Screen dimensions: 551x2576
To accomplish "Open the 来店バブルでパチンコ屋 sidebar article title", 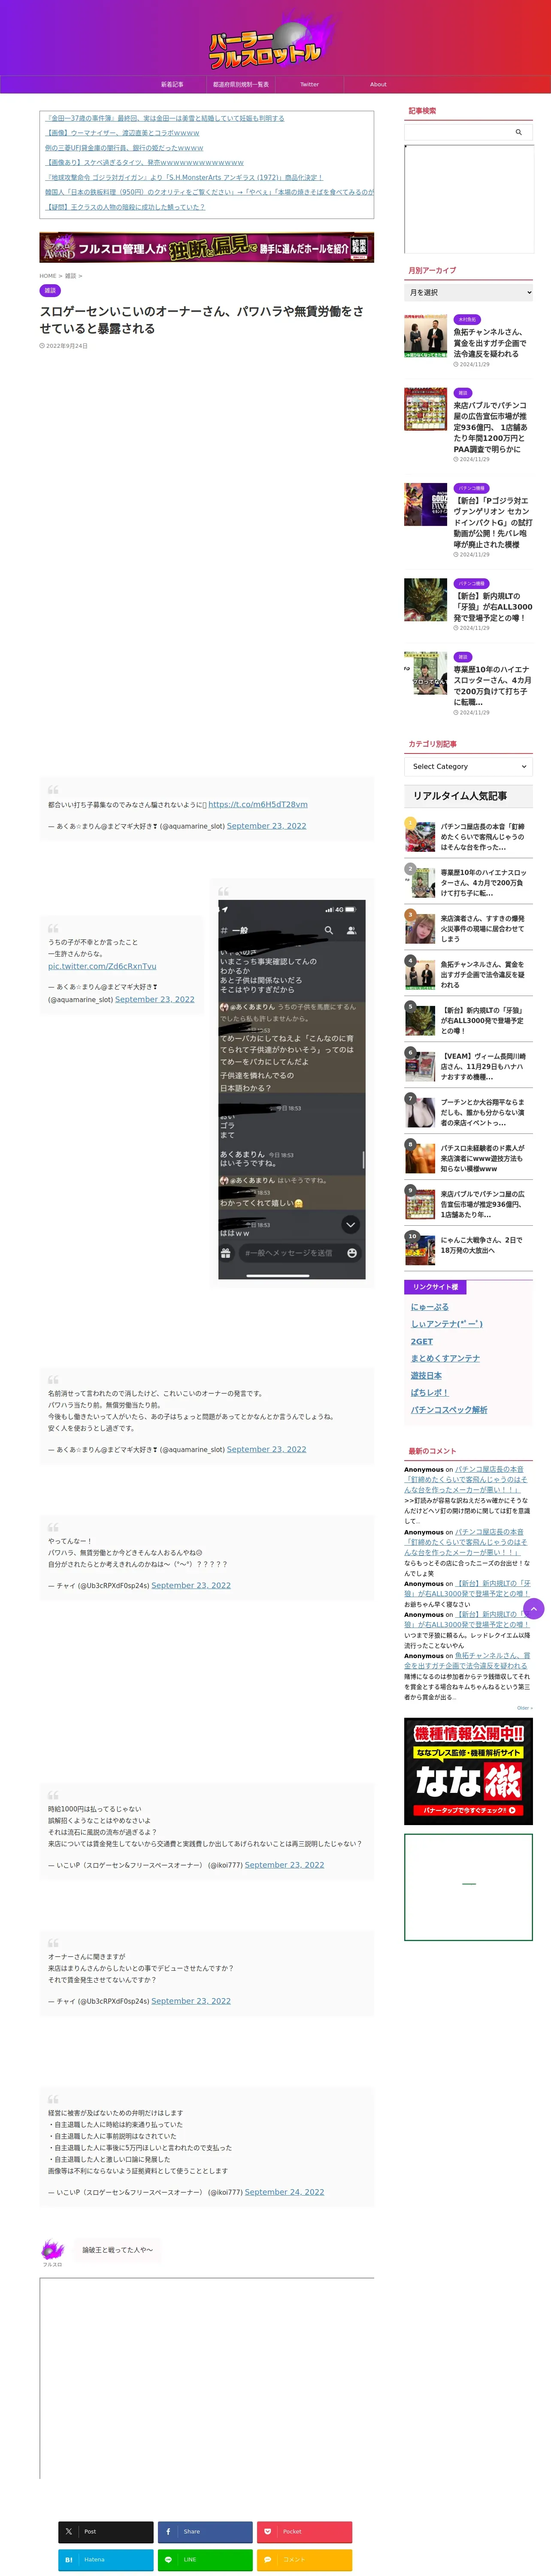I will (491, 427).
